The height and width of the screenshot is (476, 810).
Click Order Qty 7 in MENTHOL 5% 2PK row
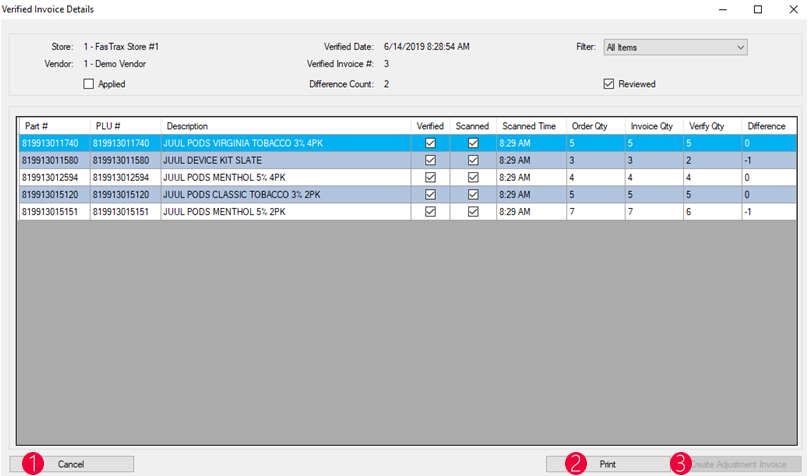(596, 211)
